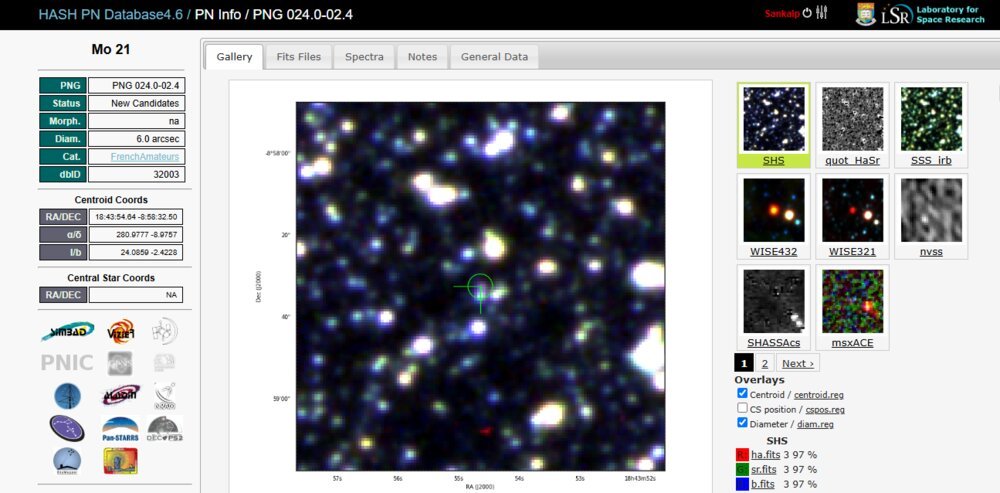Click the 6.0 arcsec diameter value
Screen dimensions: 1000x493
click(137, 139)
